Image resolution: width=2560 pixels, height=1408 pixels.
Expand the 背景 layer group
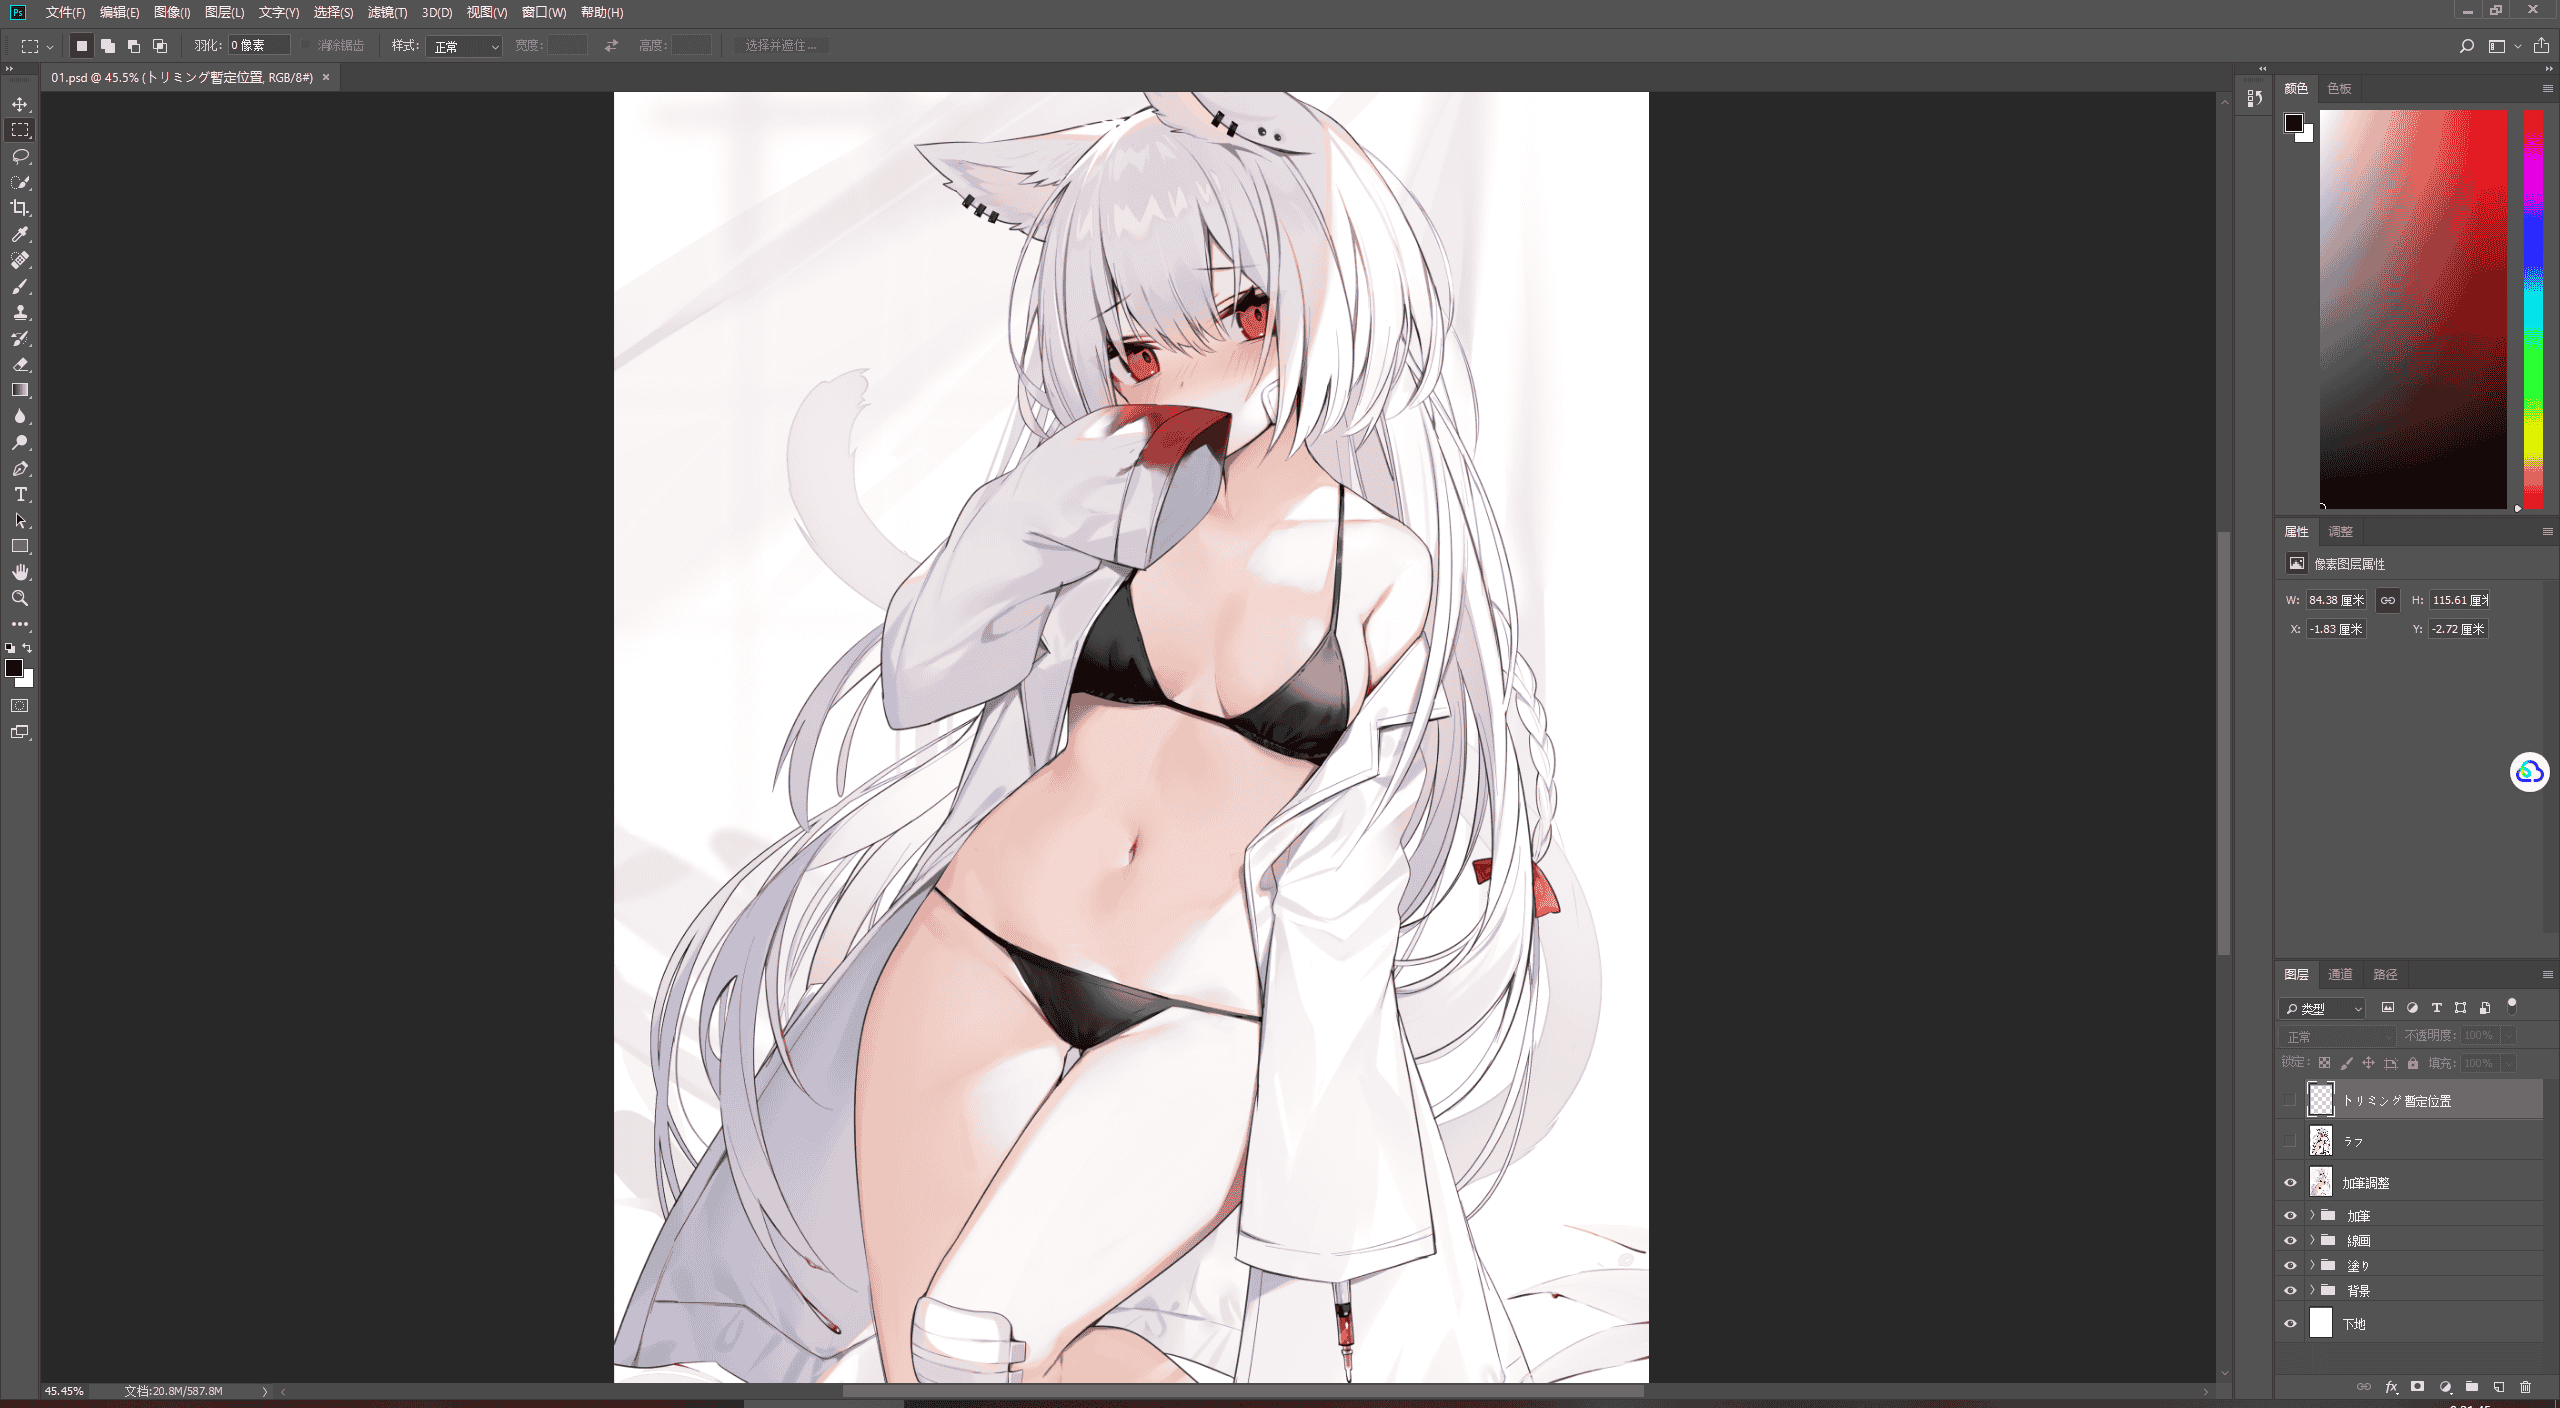coord(2312,1290)
